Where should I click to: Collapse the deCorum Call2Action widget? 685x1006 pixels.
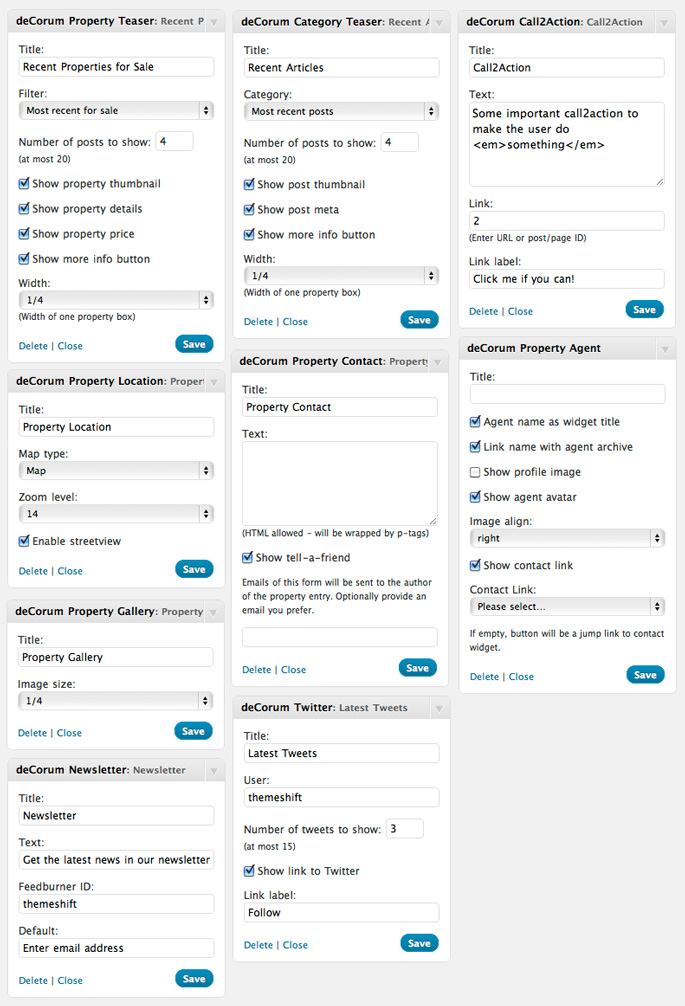tap(664, 21)
